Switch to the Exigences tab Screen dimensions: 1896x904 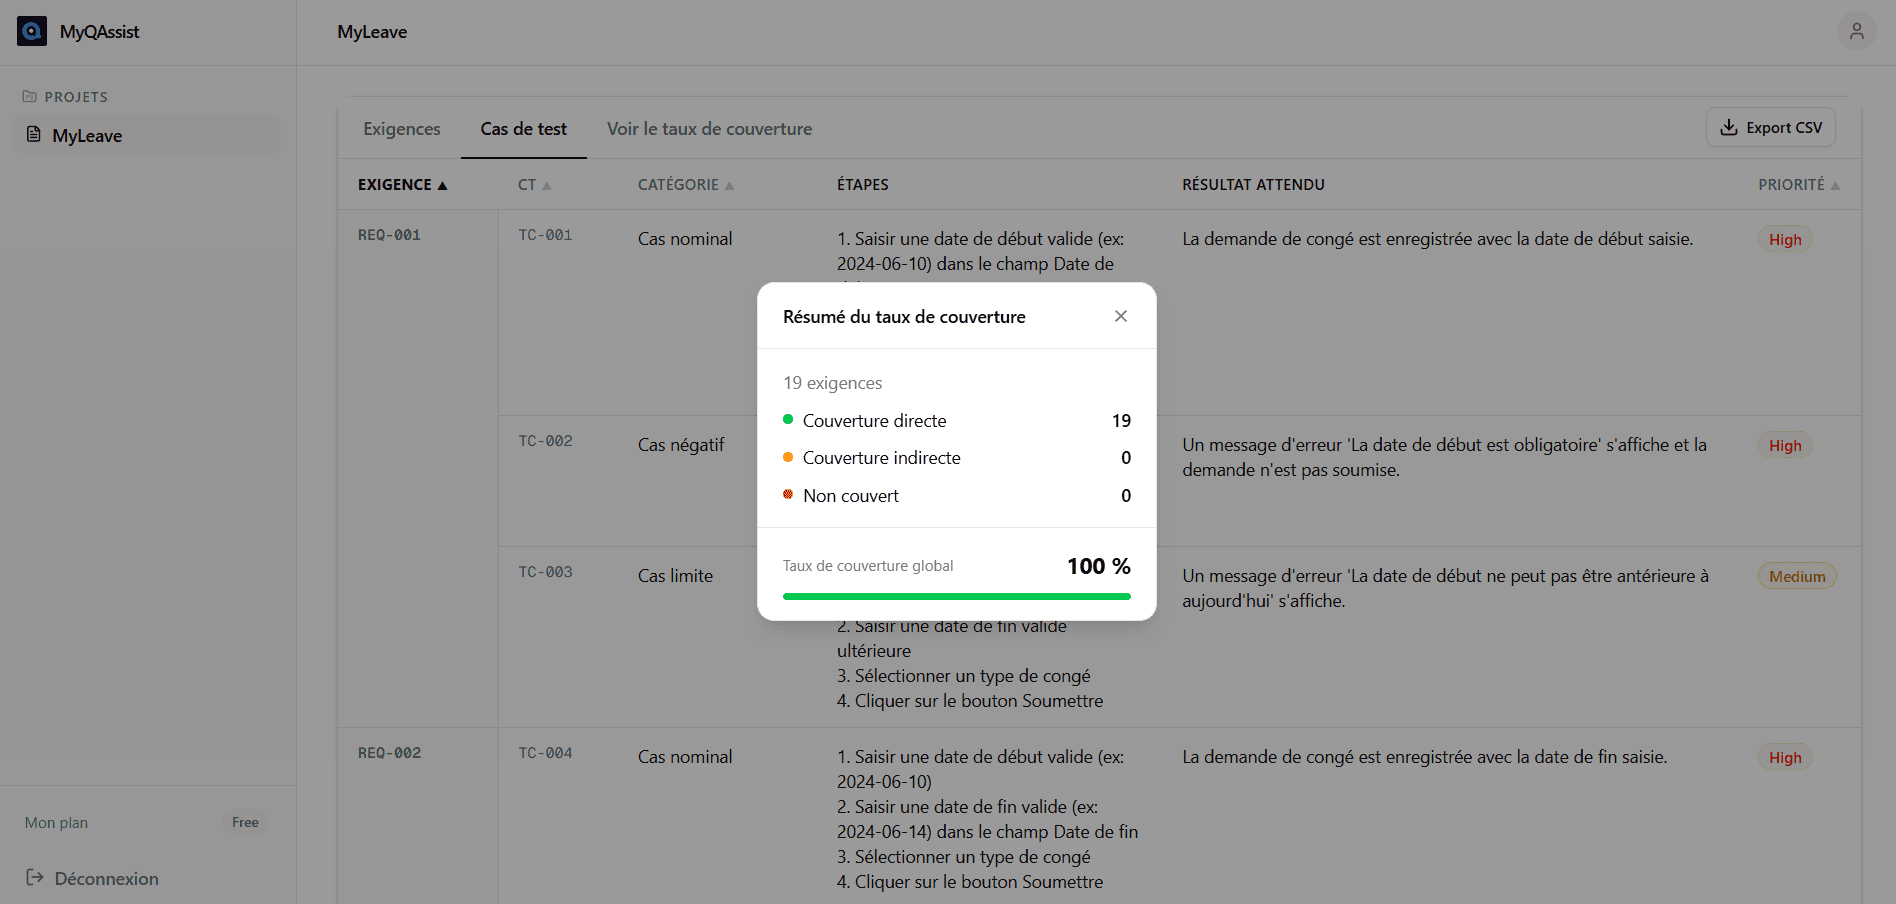point(401,128)
